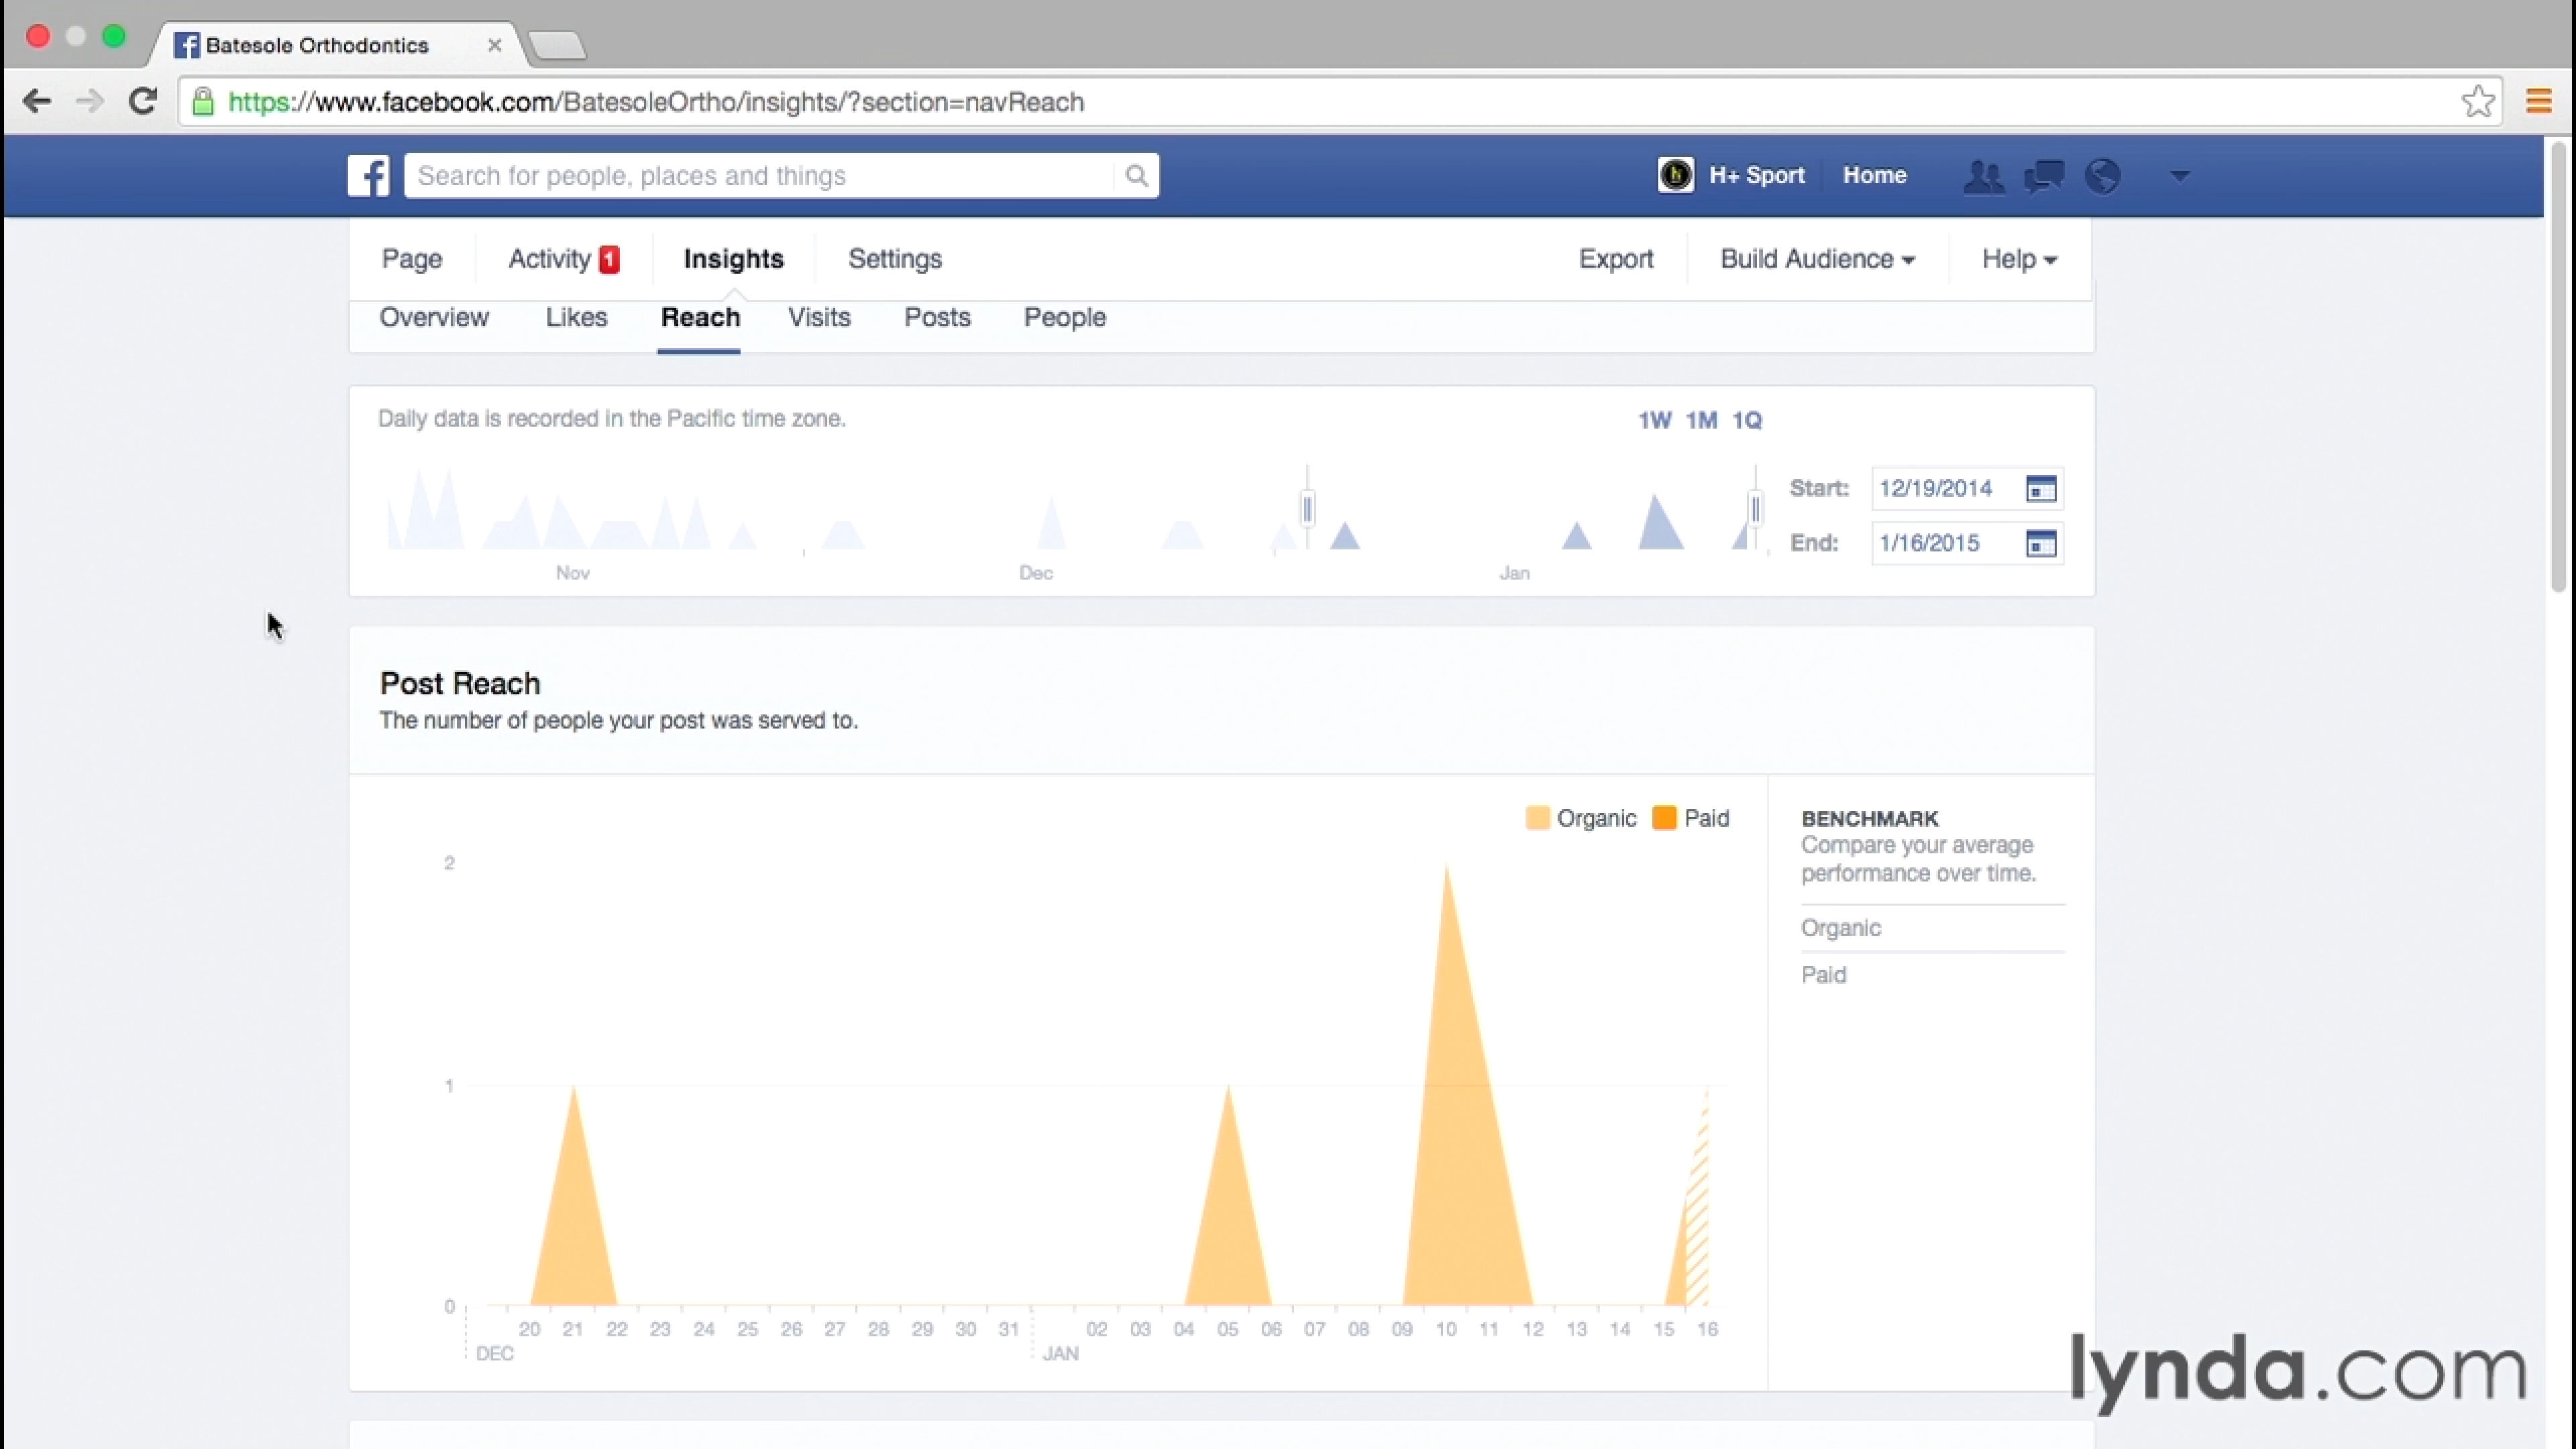The image size is (2576, 1449).
Task: Open End date calendar picker
Action: tap(2040, 543)
